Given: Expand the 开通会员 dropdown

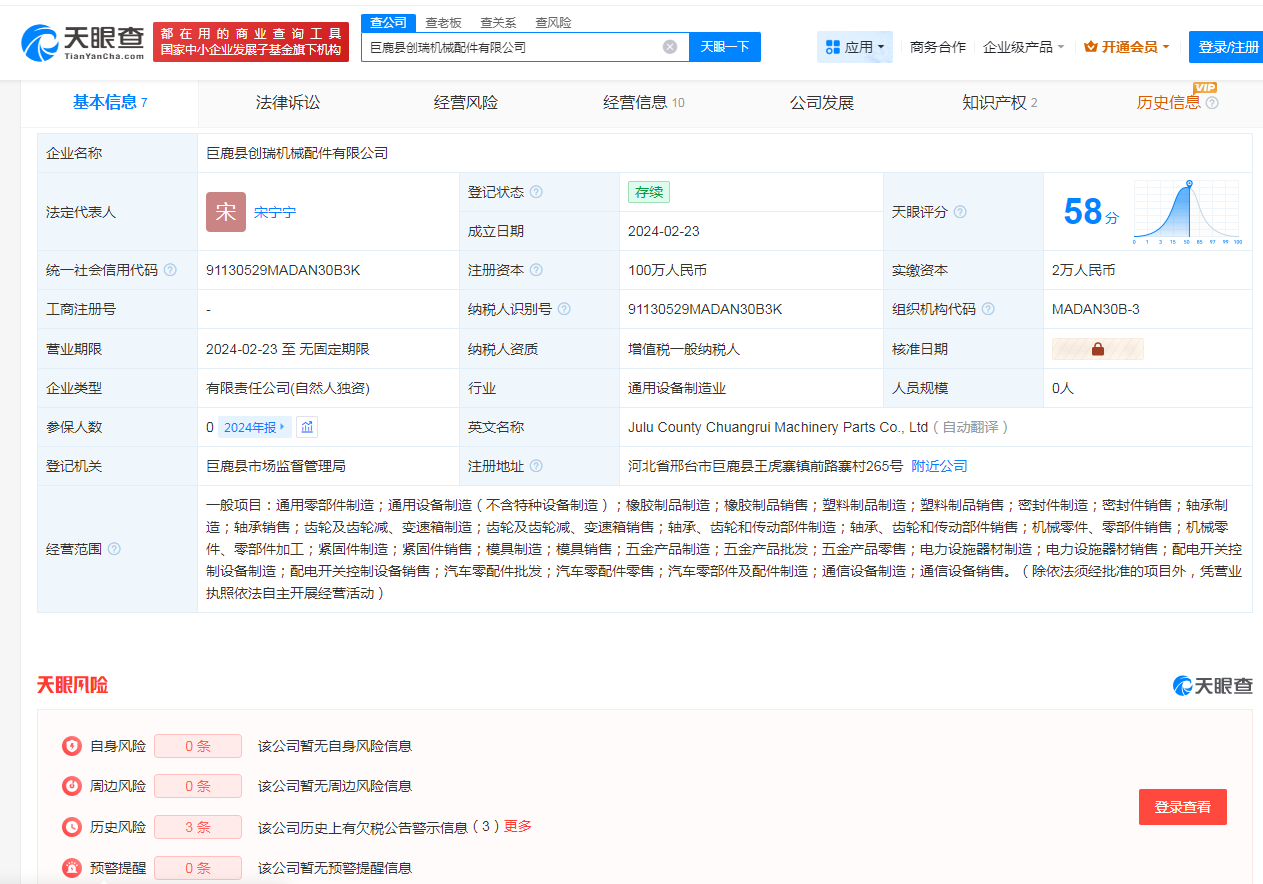Looking at the screenshot, I should (1127, 47).
